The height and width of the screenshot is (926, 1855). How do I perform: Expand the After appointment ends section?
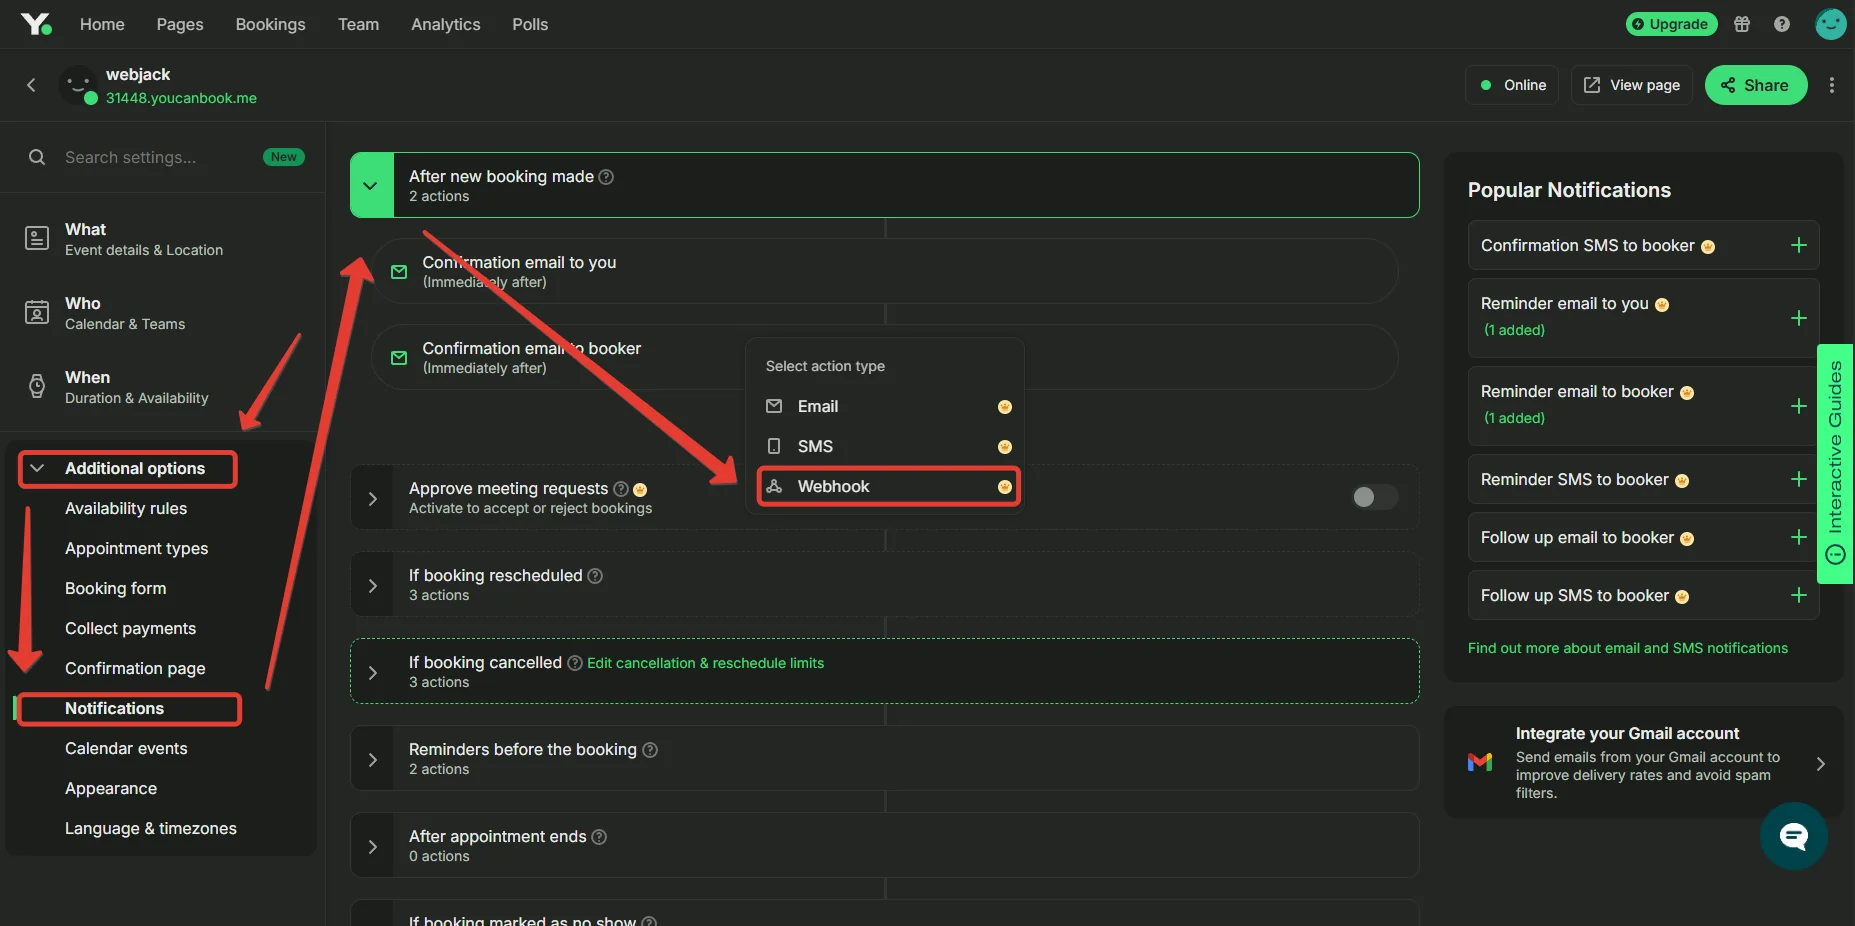click(372, 846)
